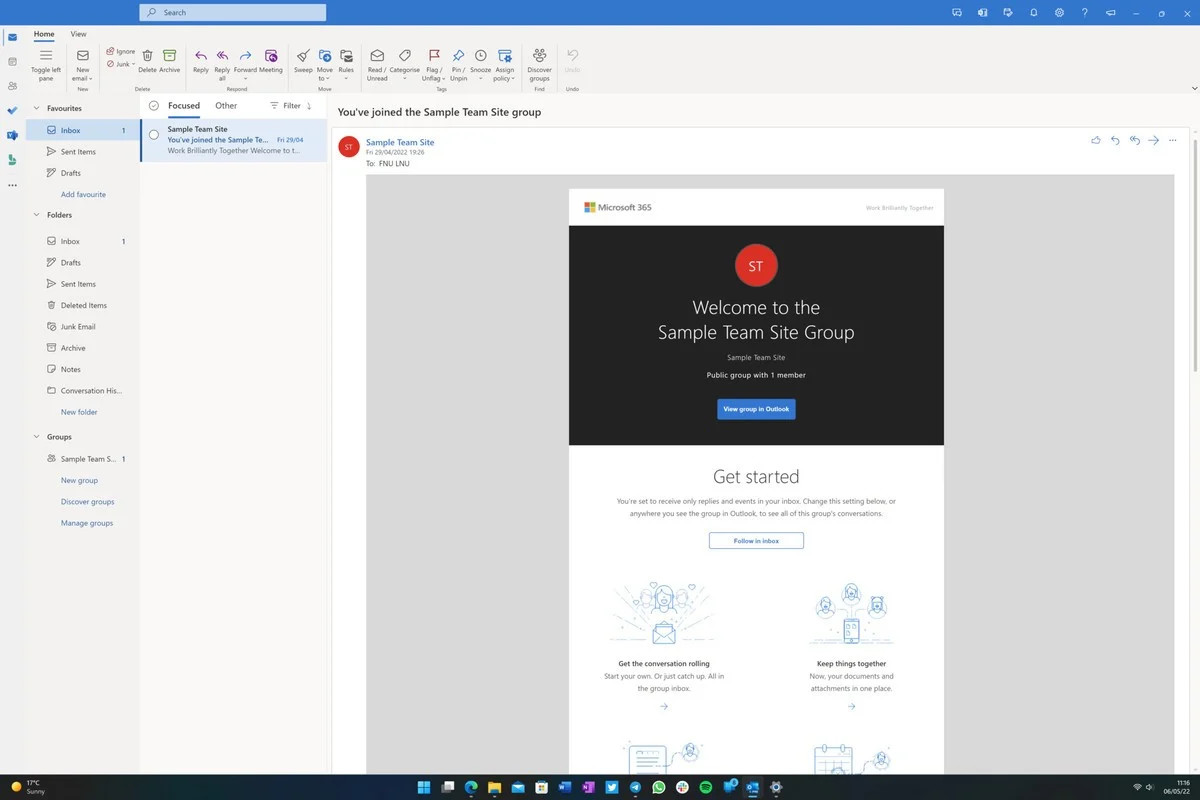Viewport: 1200px width, 800px height.
Task: Like the message with thumbs-up icon
Action: (x=1096, y=141)
